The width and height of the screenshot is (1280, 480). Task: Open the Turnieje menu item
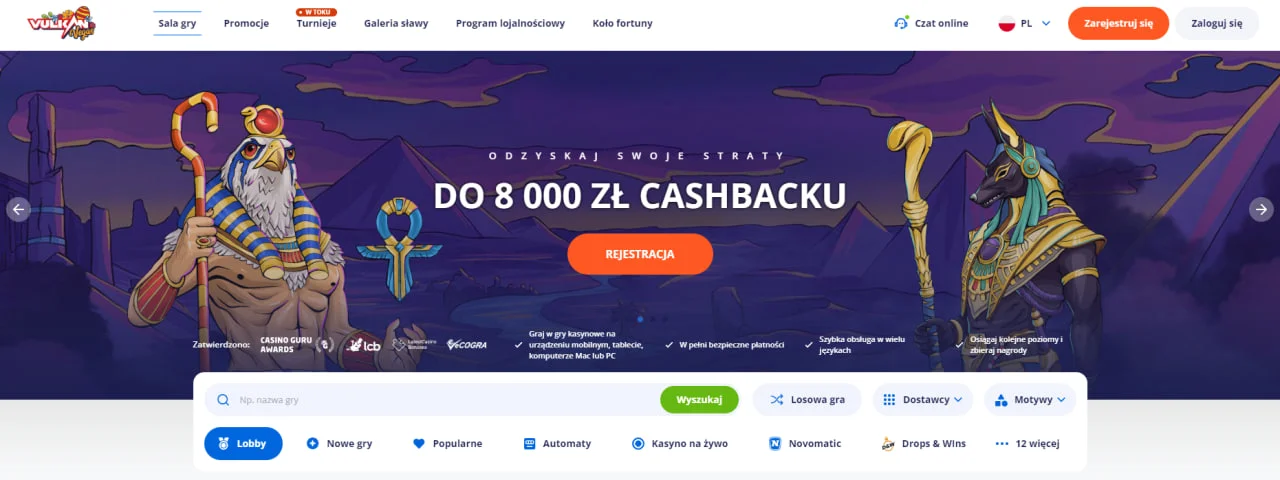click(x=316, y=23)
